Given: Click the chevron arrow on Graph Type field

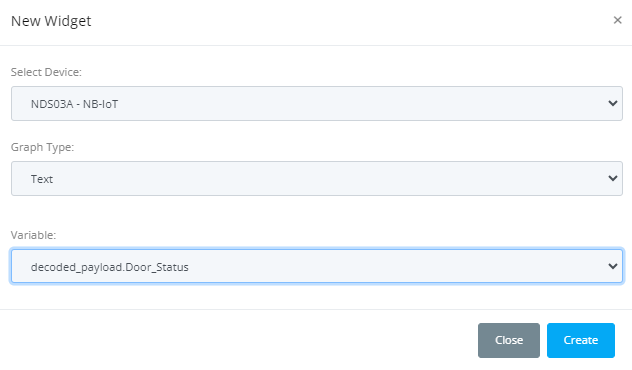Looking at the screenshot, I should pos(613,179).
